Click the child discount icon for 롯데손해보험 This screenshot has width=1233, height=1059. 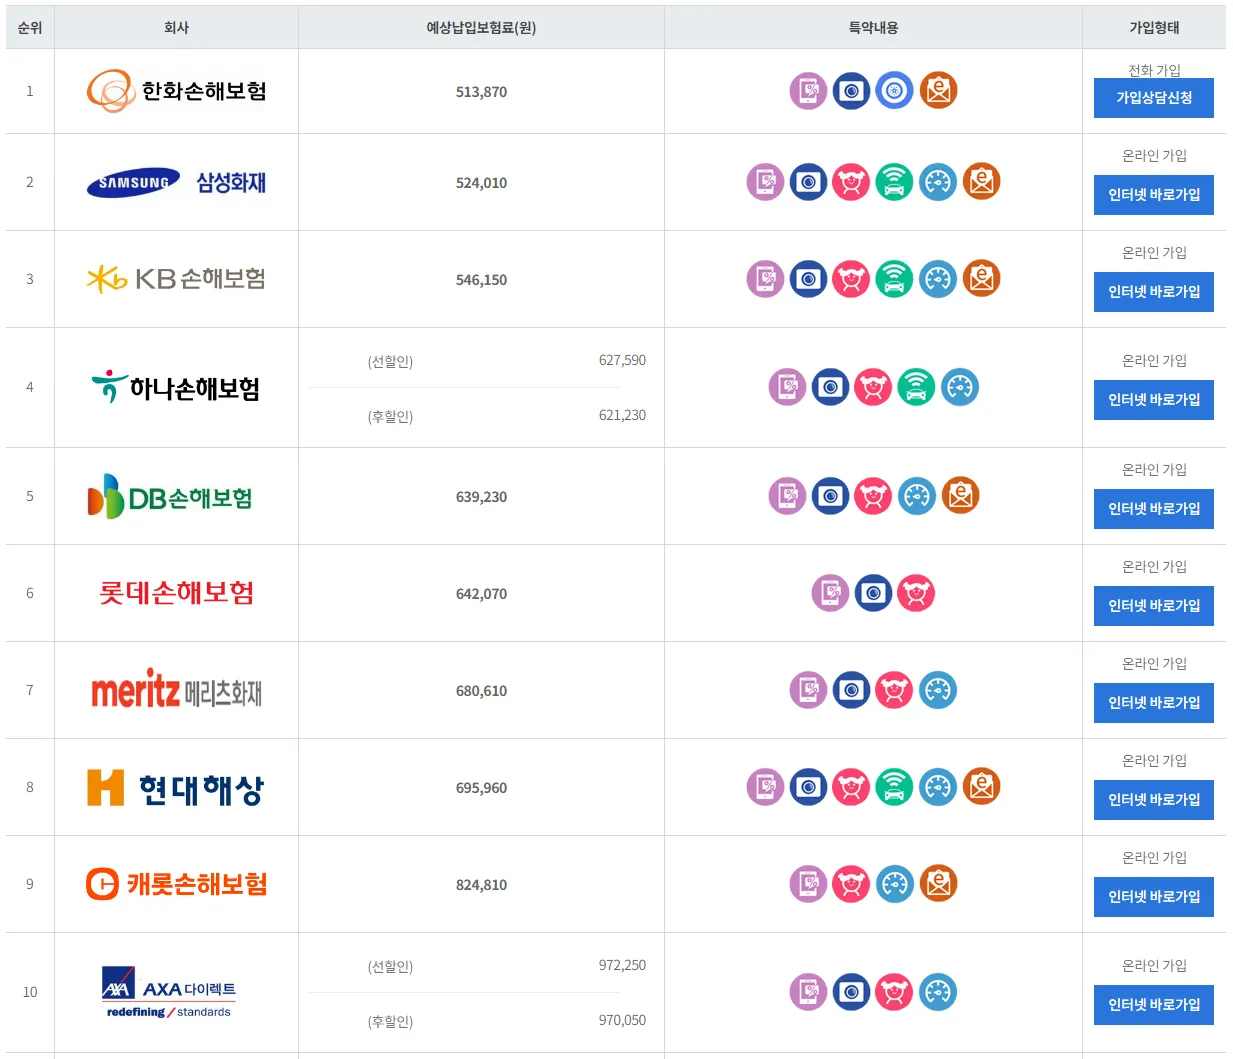click(x=916, y=593)
